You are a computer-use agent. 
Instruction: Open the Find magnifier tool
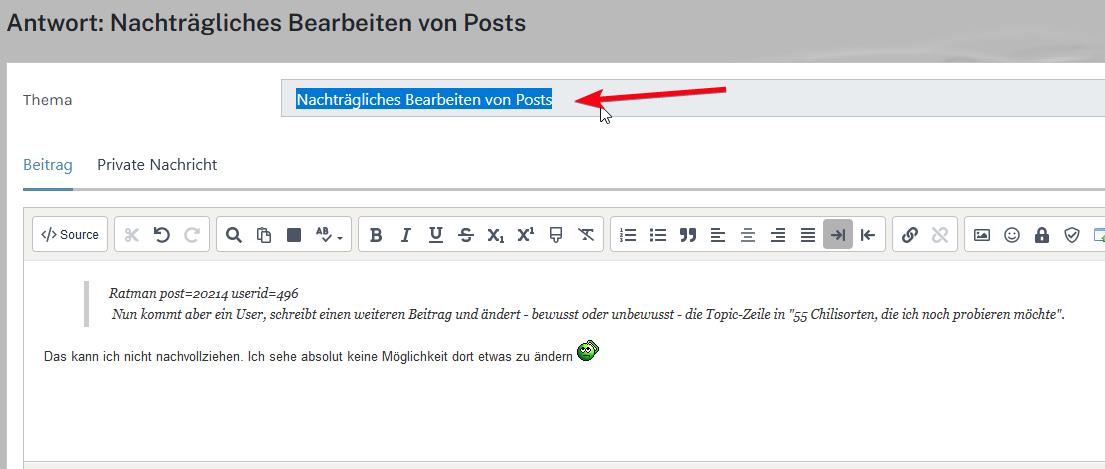233,235
